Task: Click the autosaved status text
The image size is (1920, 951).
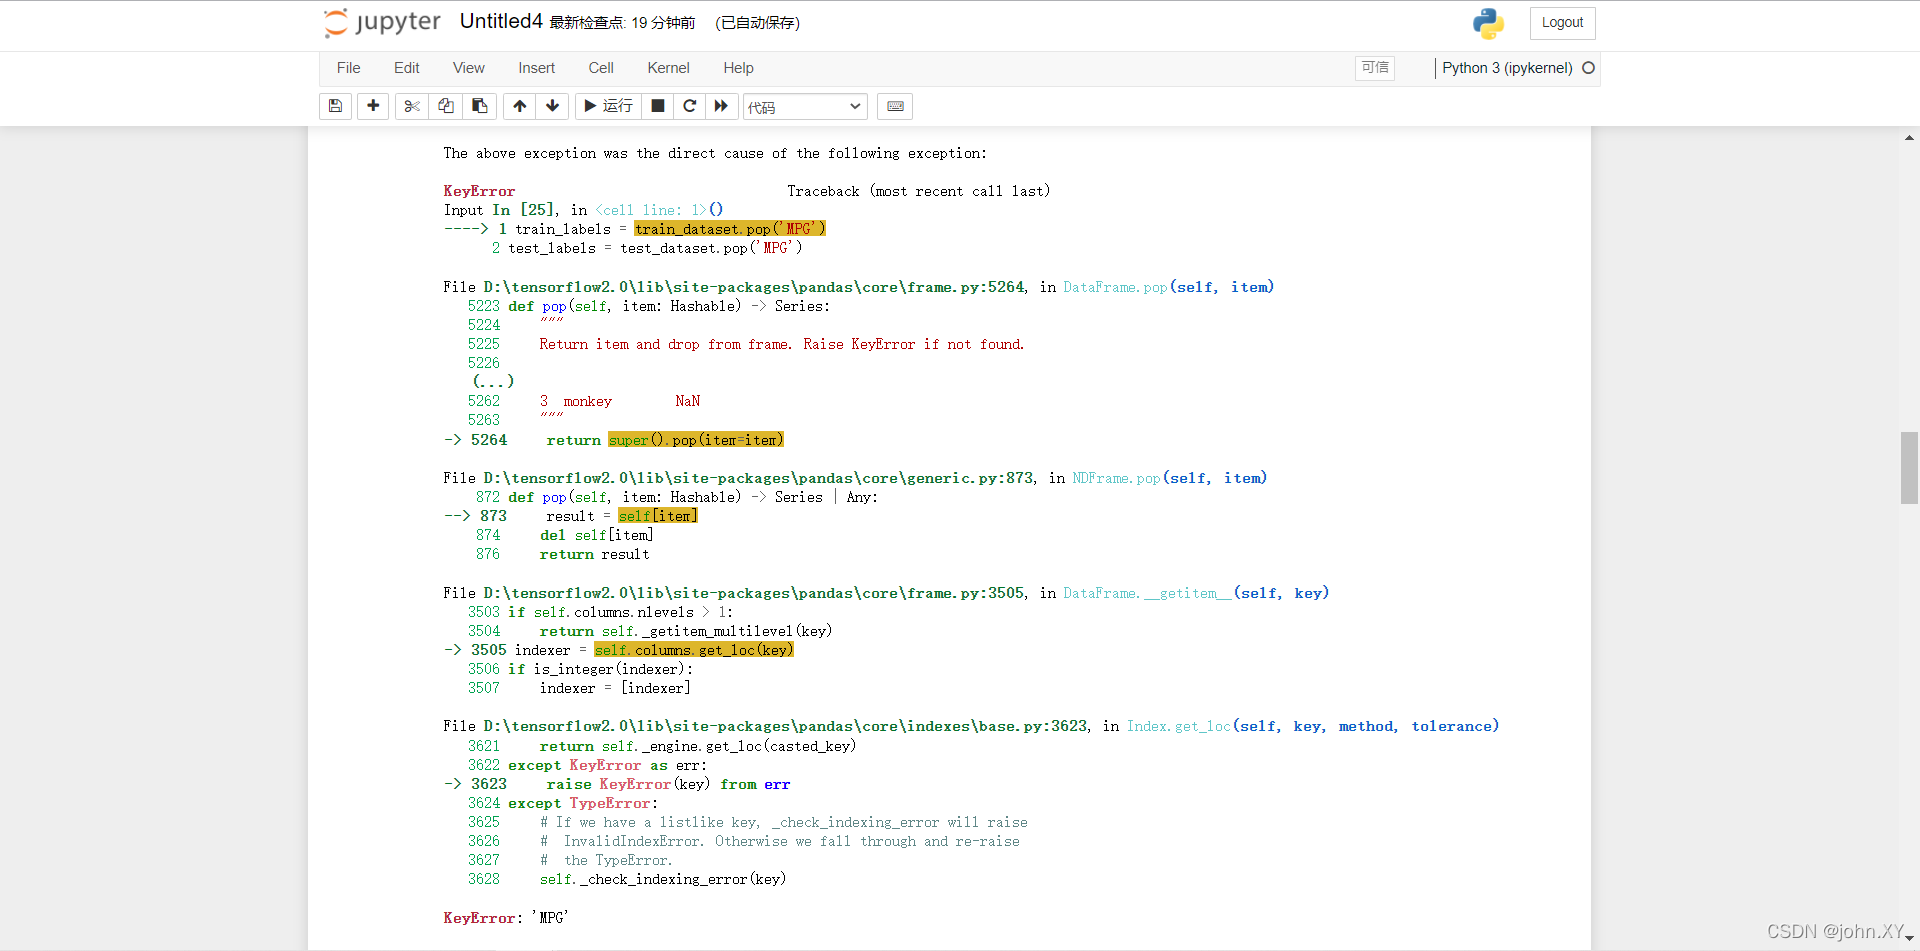Action: 757,23
